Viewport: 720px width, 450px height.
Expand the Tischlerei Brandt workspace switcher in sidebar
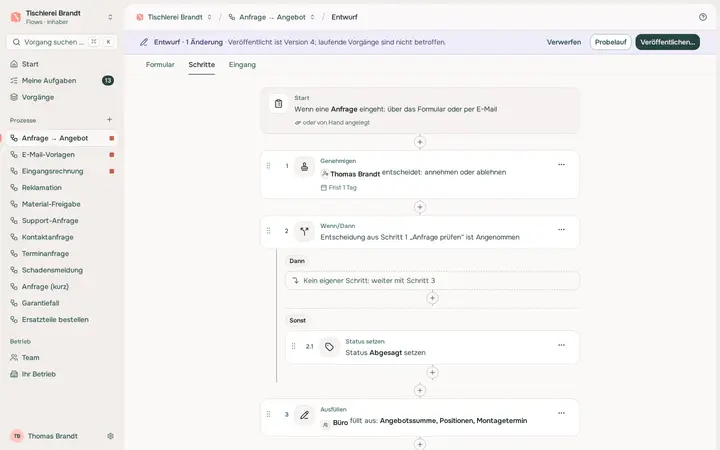[x=110, y=17]
